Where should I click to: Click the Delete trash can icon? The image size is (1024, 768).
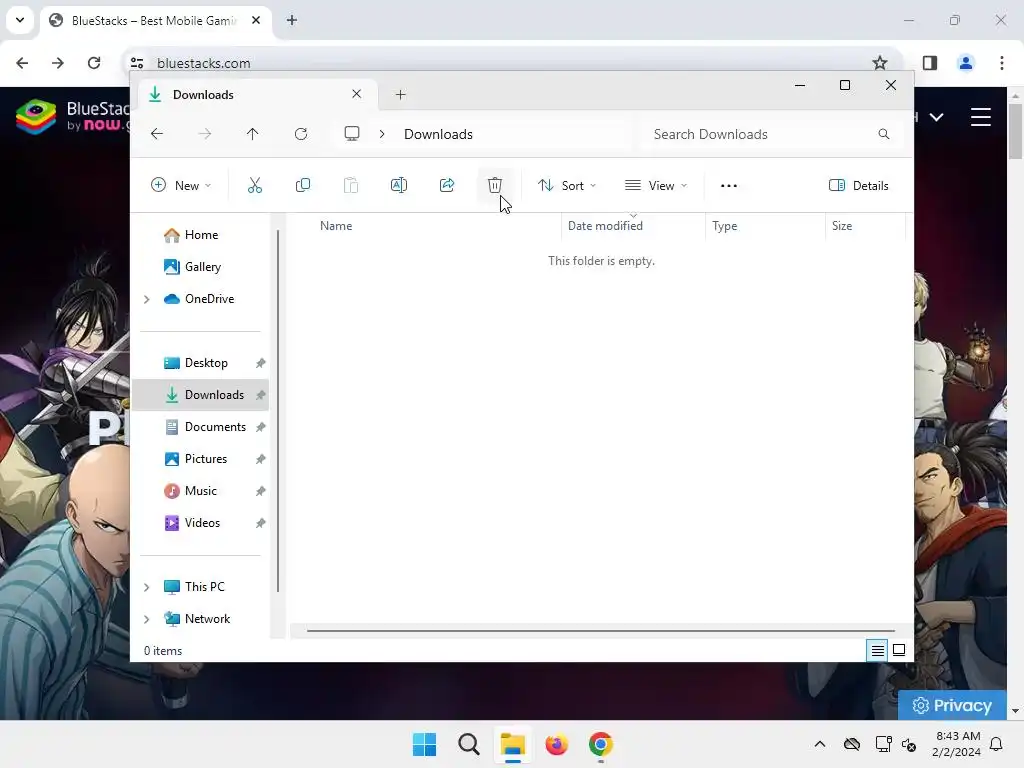click(x=494, y=185)
